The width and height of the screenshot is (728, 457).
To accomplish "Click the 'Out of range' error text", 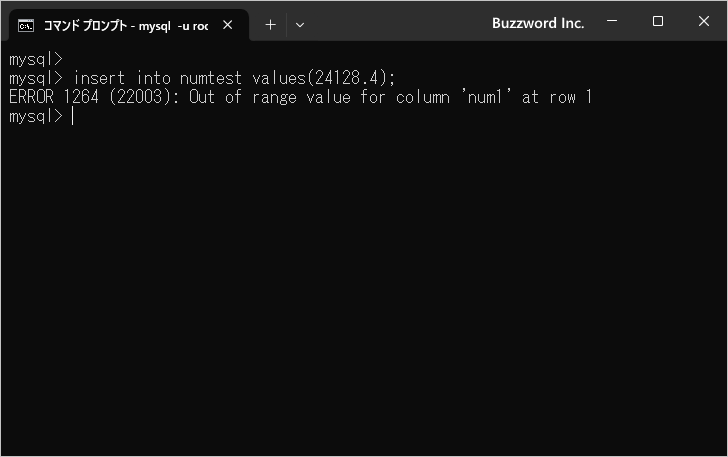I will click(x=243, y=97).
